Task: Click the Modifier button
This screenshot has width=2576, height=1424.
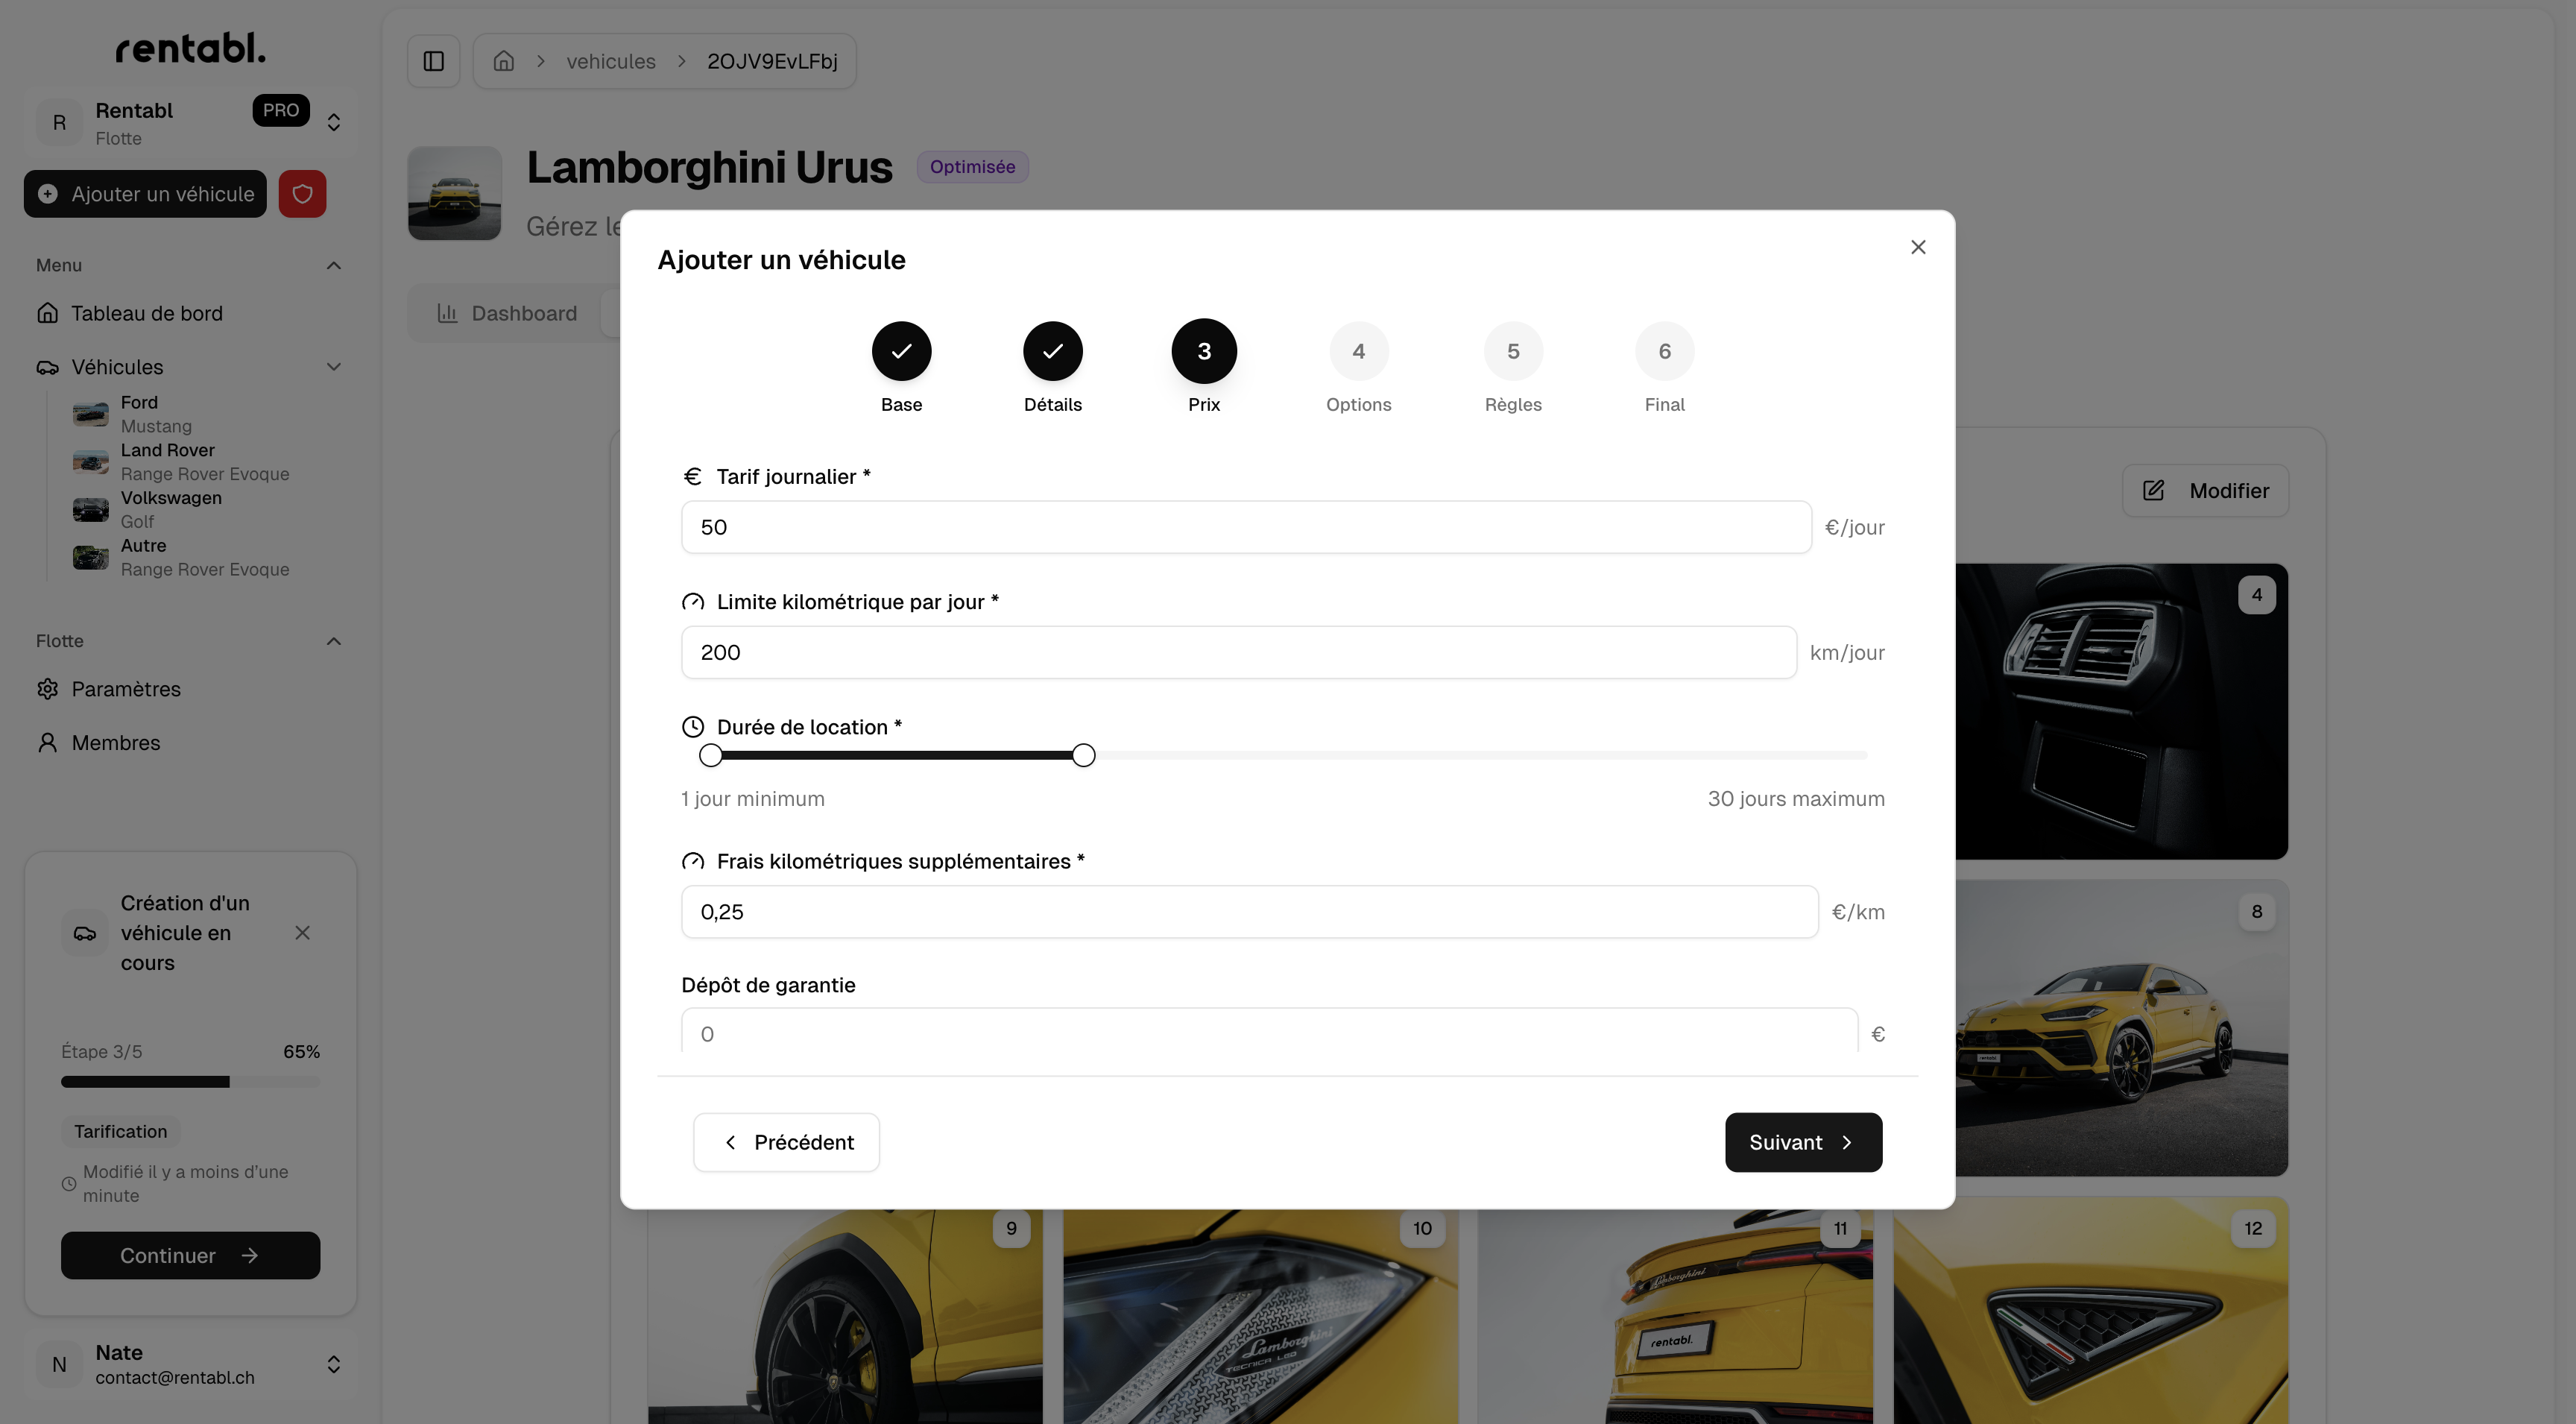Action: pyautogui.click(x=2205, y=490)
